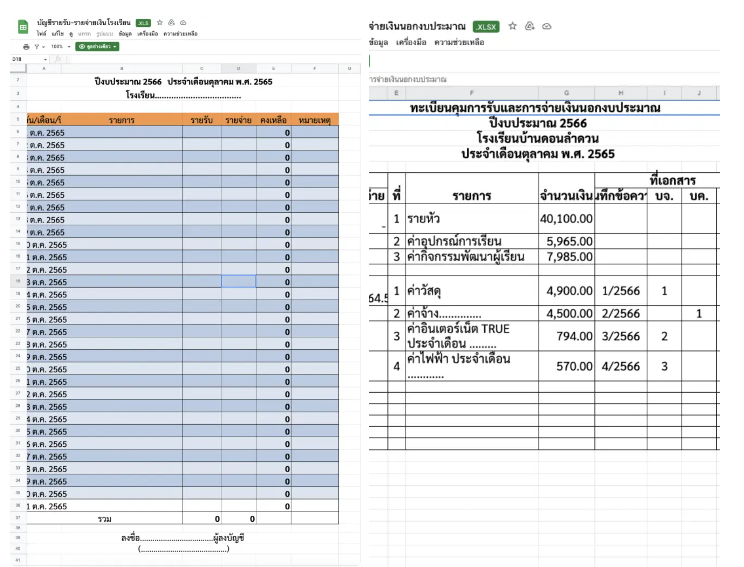
Task: Star the right XLSX spreadsheet
Action: pyautogui.click(x=512, y=26)
